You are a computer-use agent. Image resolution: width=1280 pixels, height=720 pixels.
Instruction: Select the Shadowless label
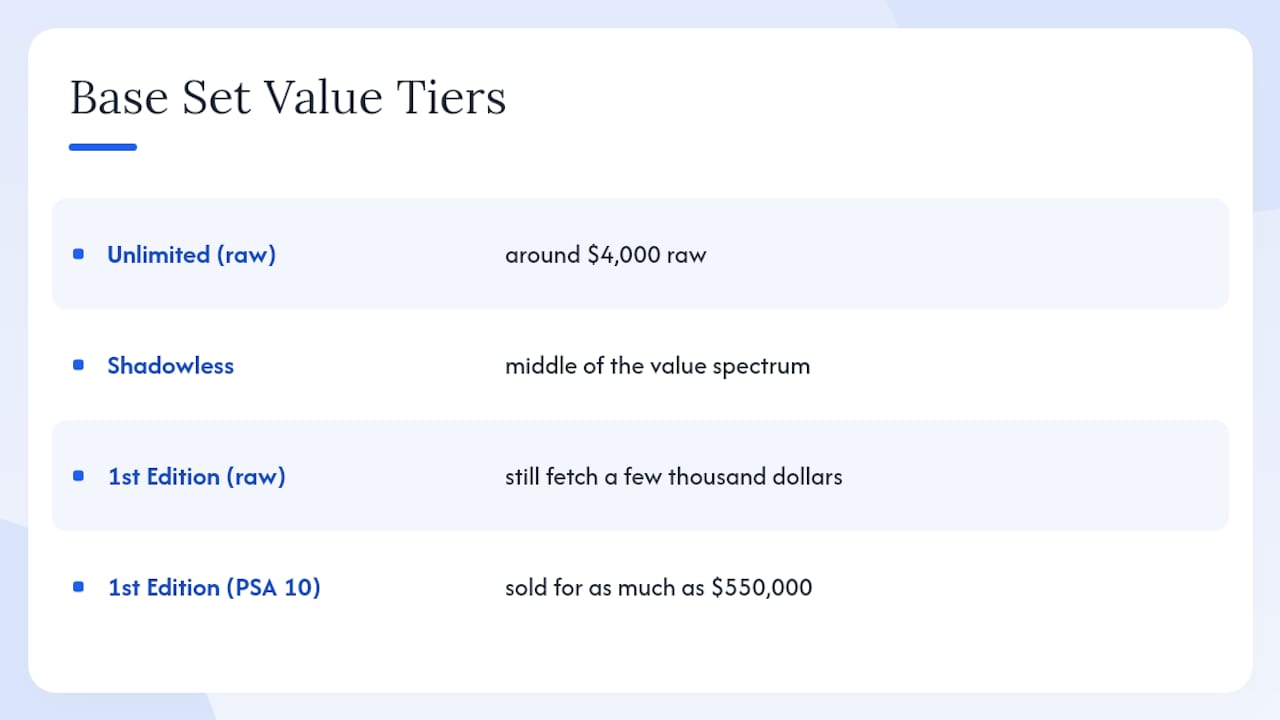point(170,366)
